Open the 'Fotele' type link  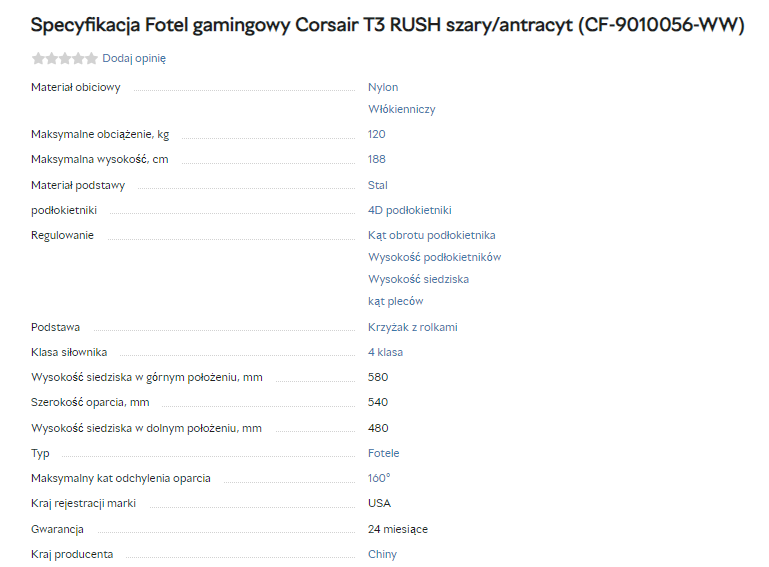383,453
